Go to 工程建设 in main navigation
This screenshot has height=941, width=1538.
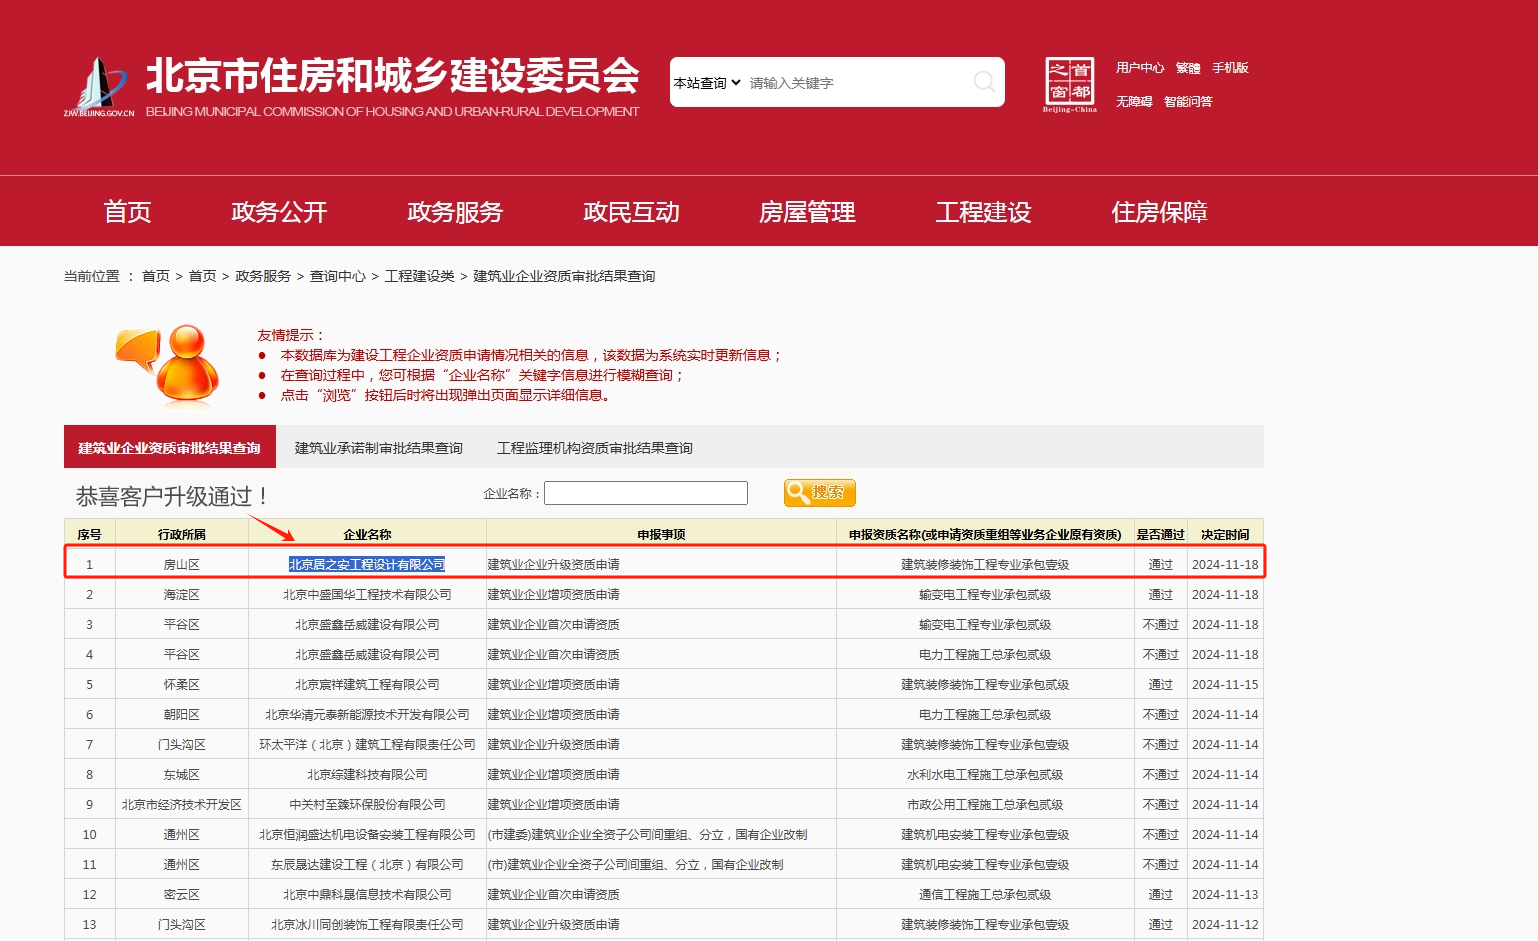[x=983, y=212]
